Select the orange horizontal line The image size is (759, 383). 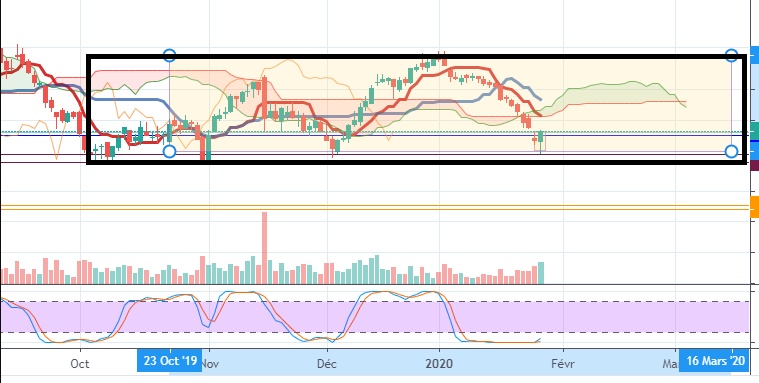(375, 207)
